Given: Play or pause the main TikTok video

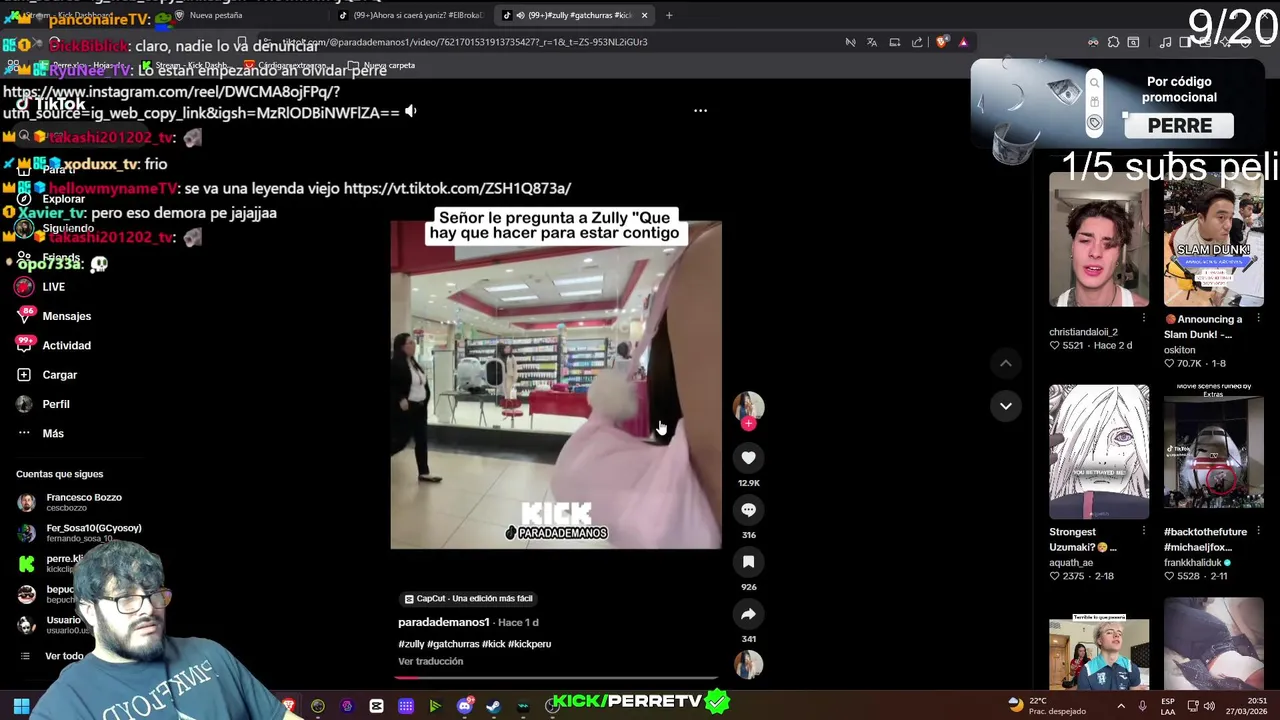Looking at the screenshot, I should pos(555,385).
